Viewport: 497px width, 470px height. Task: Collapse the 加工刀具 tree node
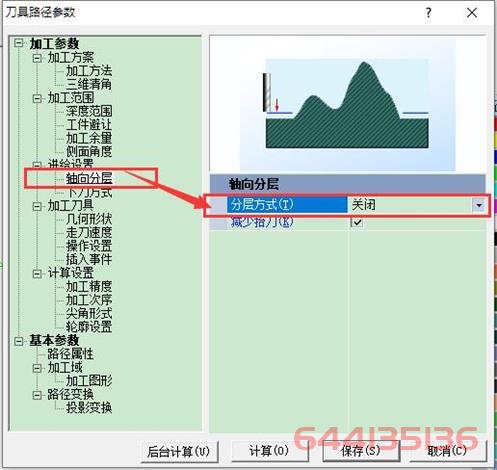(37, 206)
